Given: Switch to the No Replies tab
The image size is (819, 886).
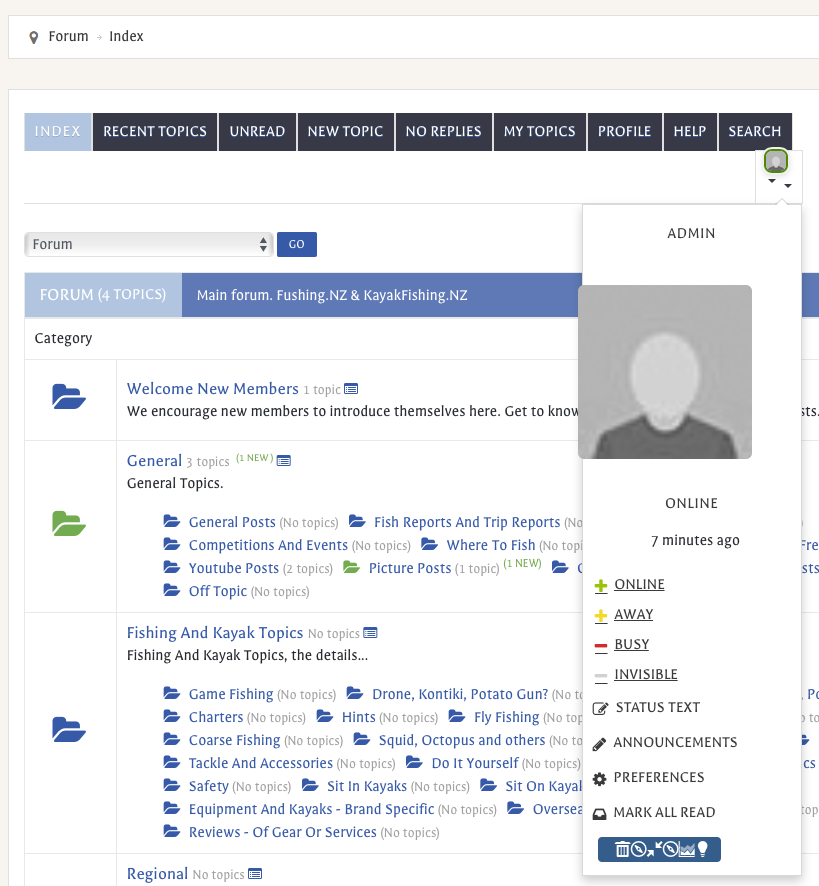Looking at the screenshot, I should [x=444, y=132].
